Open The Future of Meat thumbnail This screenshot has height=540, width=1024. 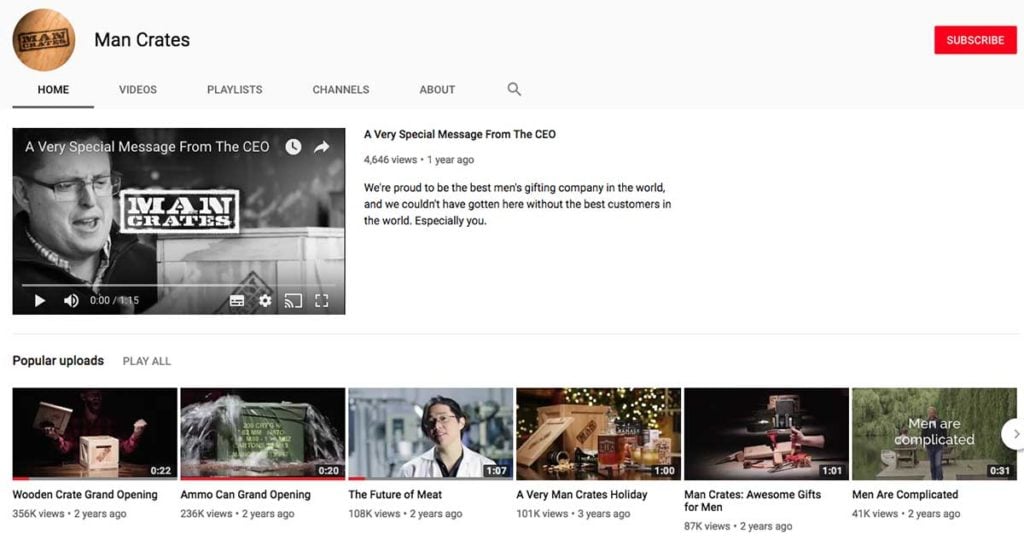point(430,434)
